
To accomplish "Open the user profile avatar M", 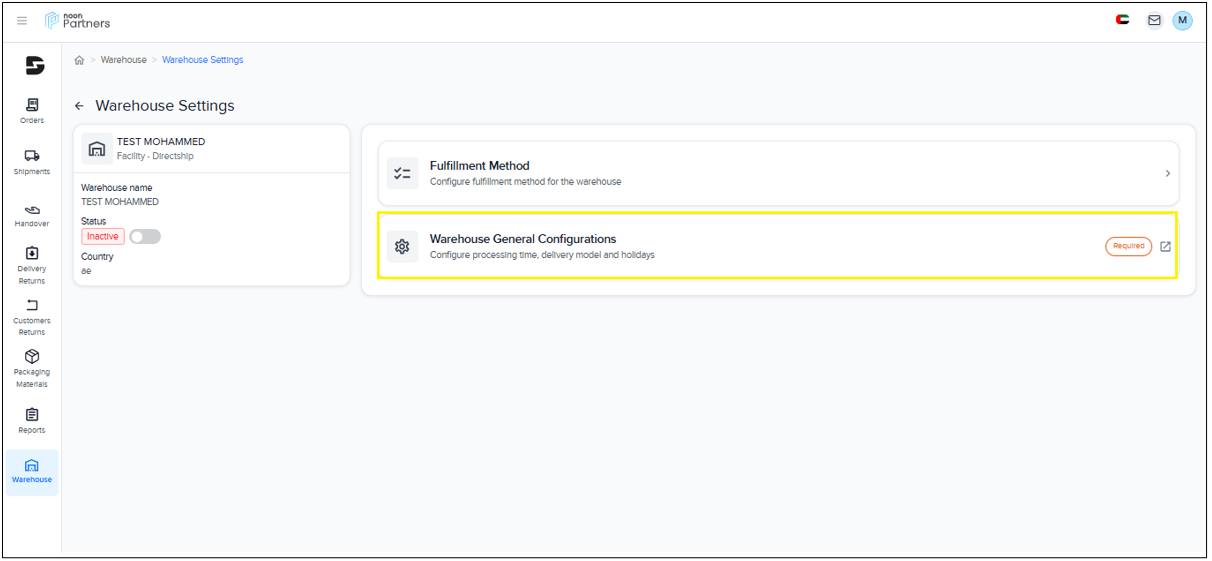I will tap(1182, 20).
